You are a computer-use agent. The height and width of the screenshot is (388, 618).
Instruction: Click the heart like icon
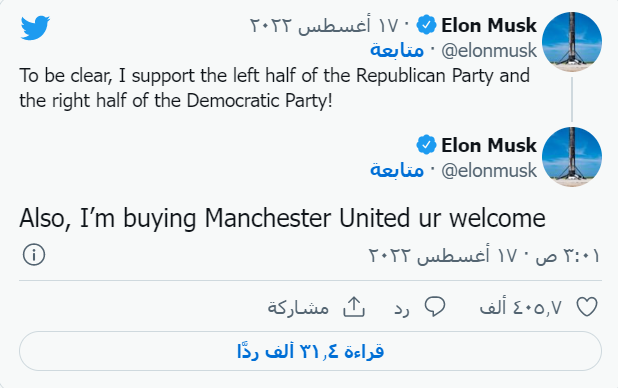[587, 307]
